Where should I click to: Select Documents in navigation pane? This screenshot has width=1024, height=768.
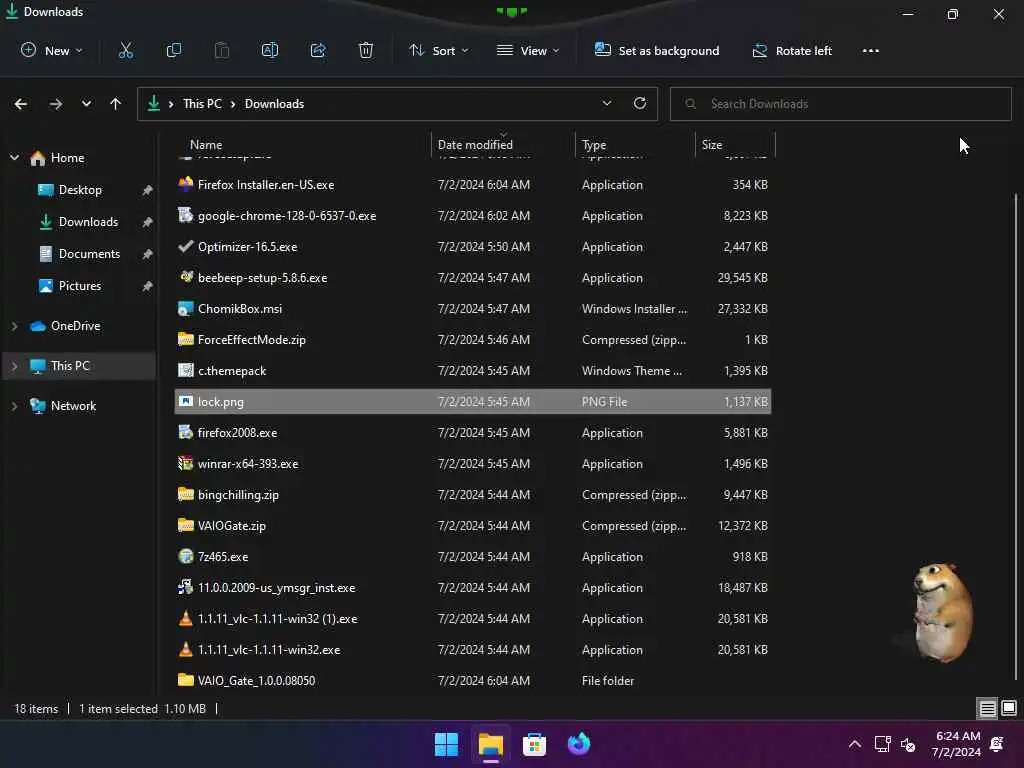(89, 254)
